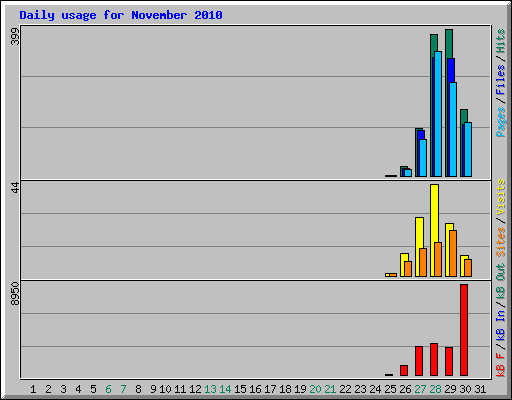Screen dimensions: 512x400
Task: Select the 44 y-axis maximum label
Action: 15,188
